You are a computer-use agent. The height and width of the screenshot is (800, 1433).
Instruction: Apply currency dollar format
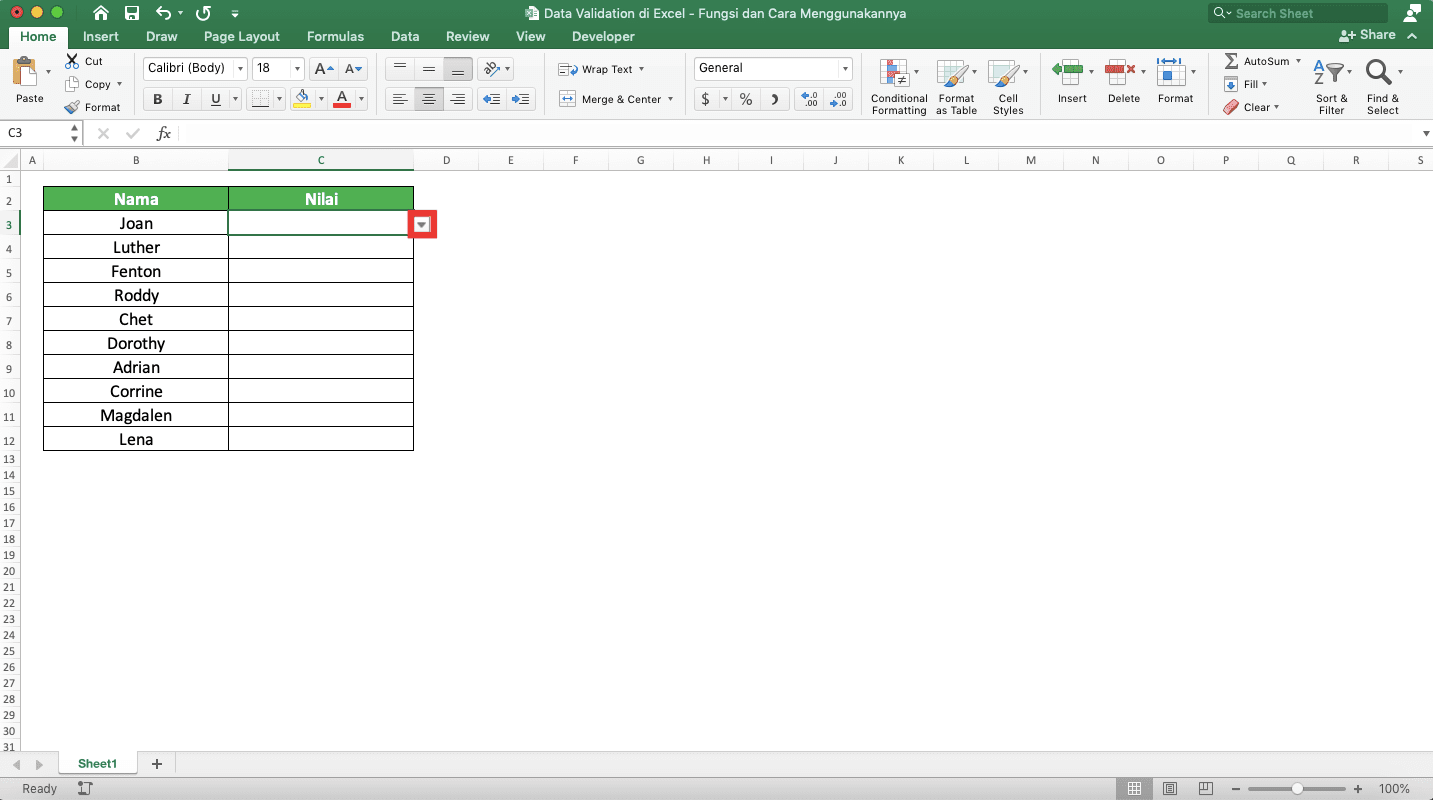pos(706,99)
